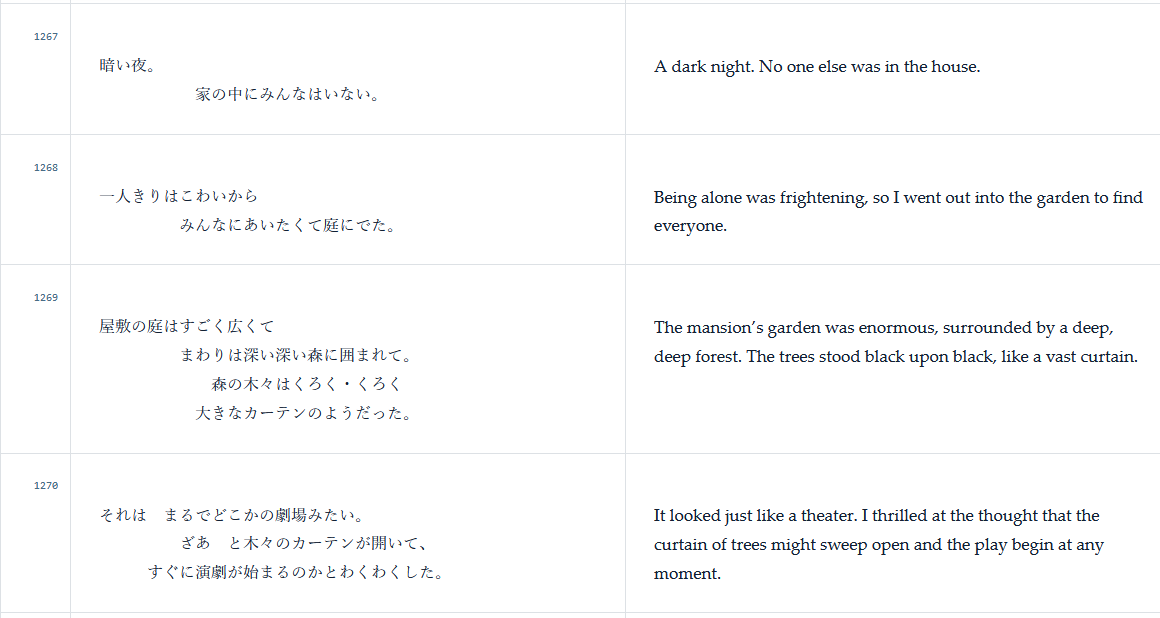
Task: Open line number 1268
Action: point(46,167)
